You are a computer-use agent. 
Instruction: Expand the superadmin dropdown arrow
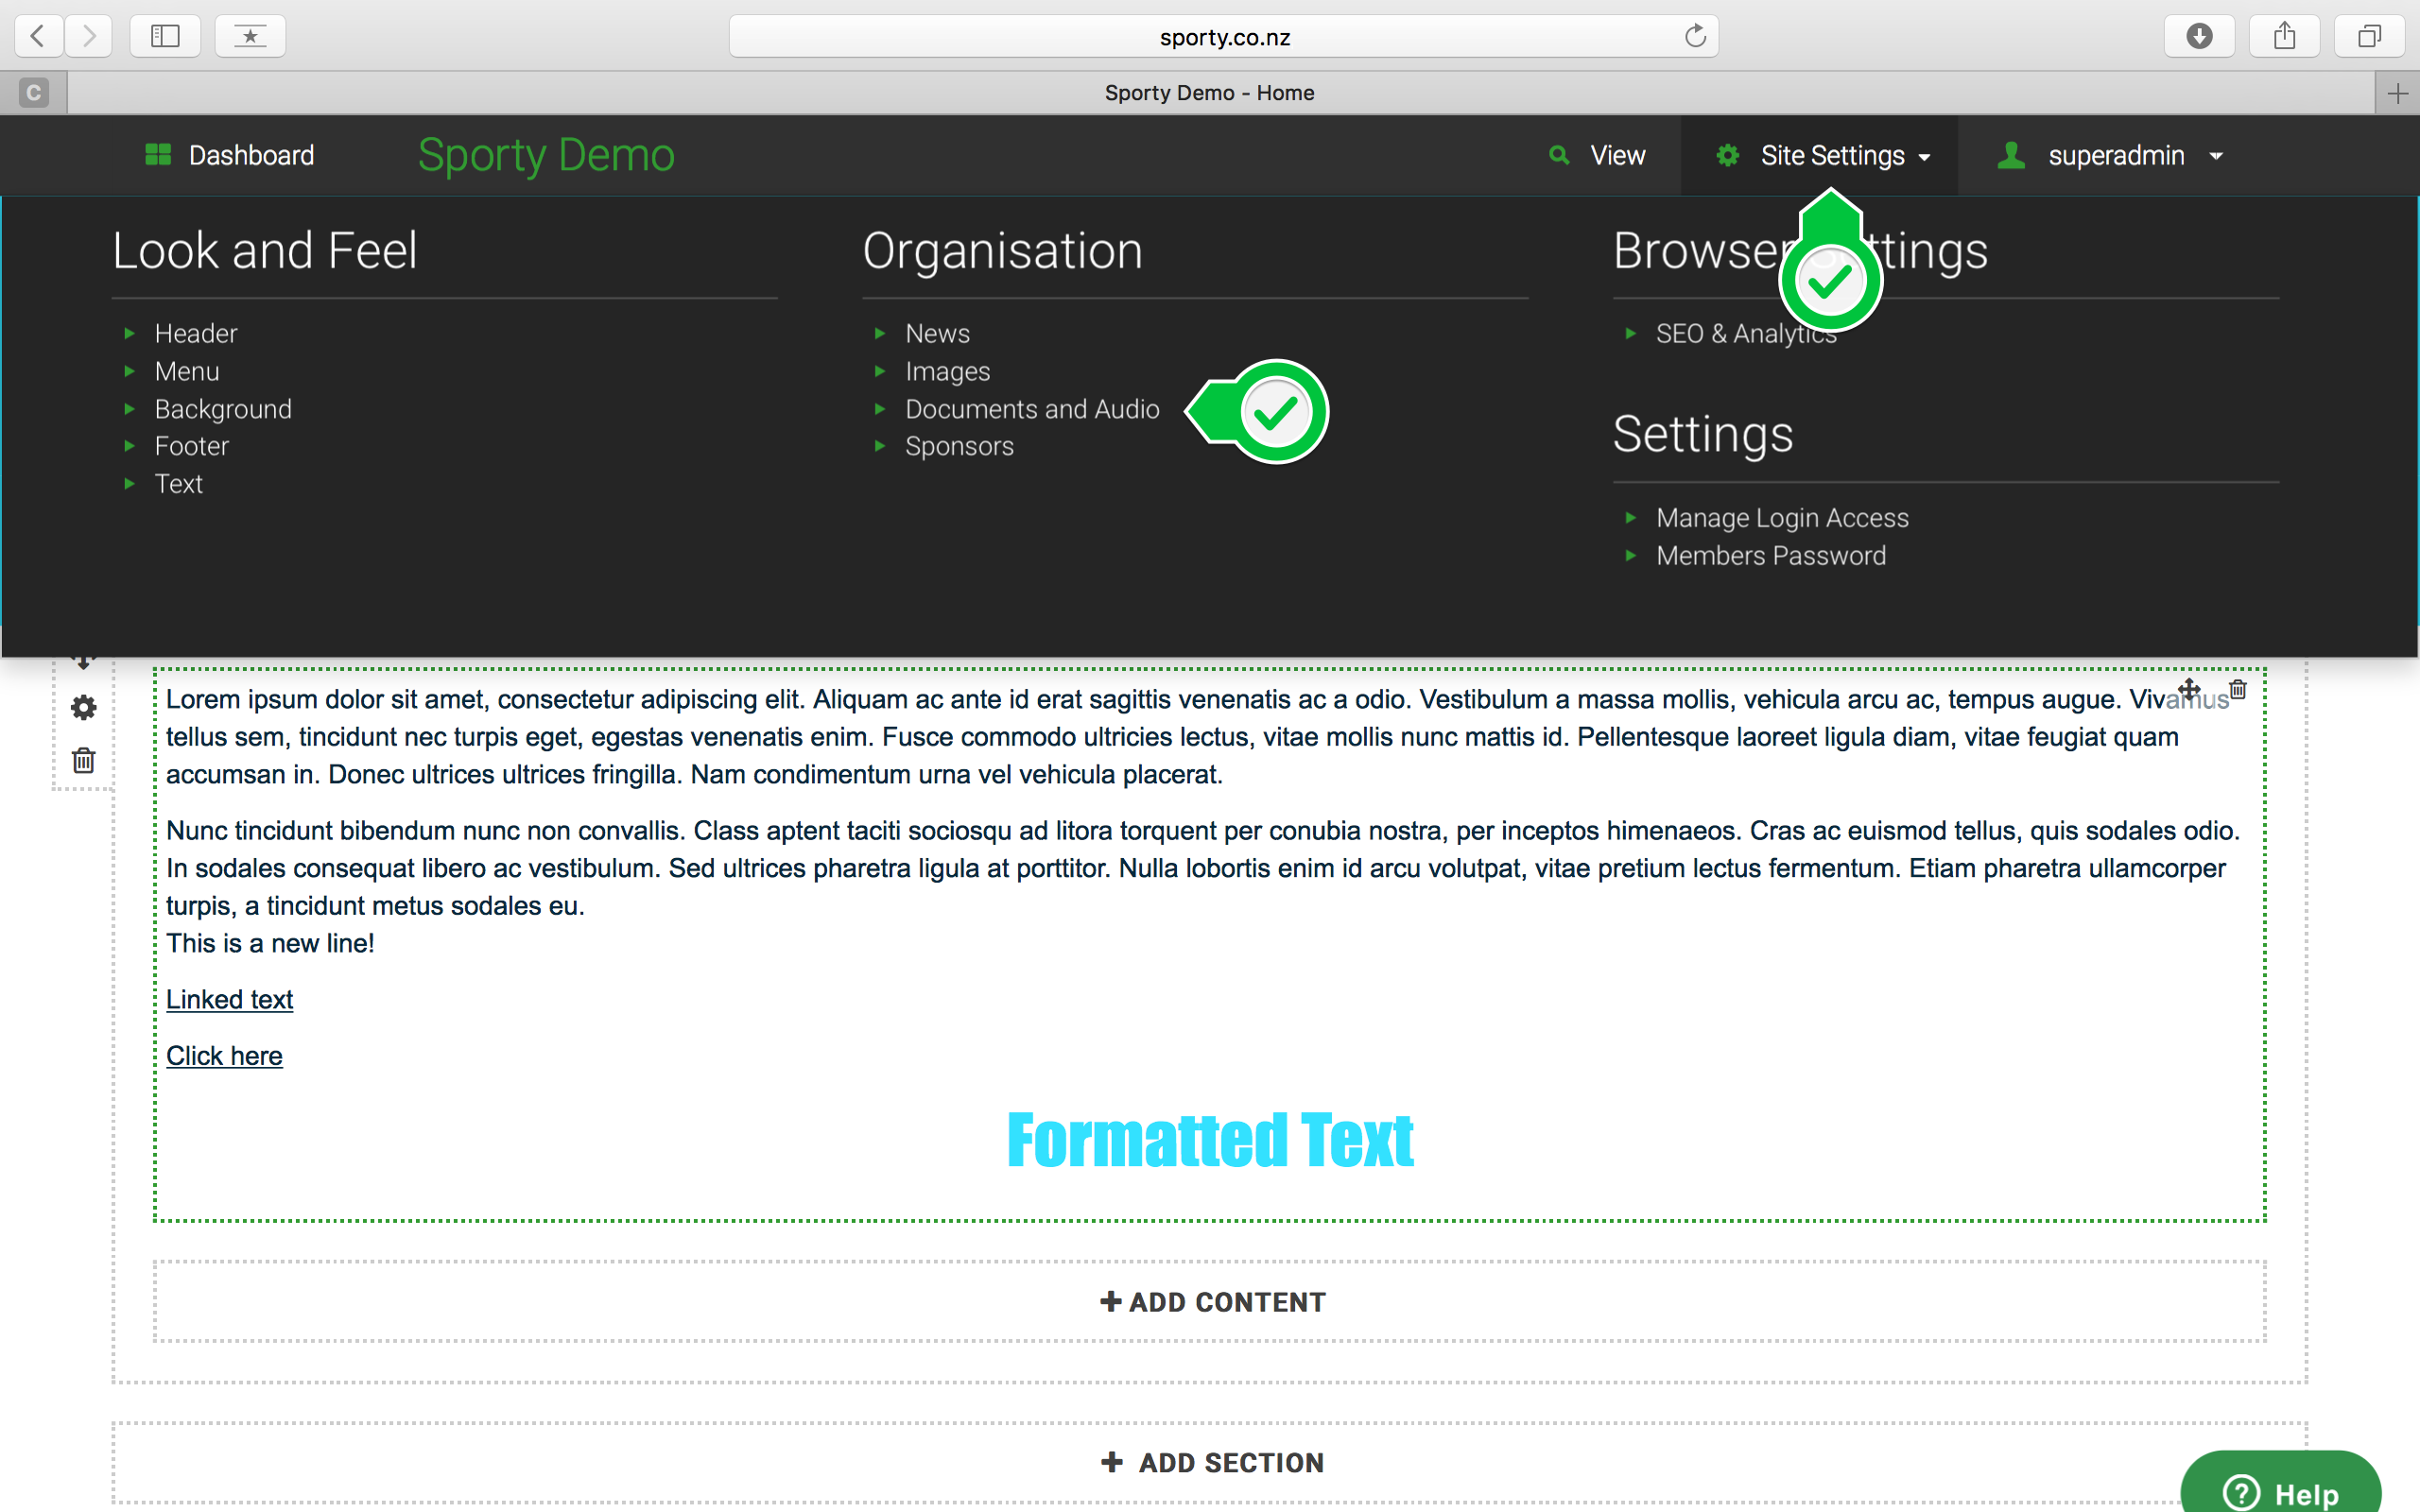click(x=2216, y=157)
